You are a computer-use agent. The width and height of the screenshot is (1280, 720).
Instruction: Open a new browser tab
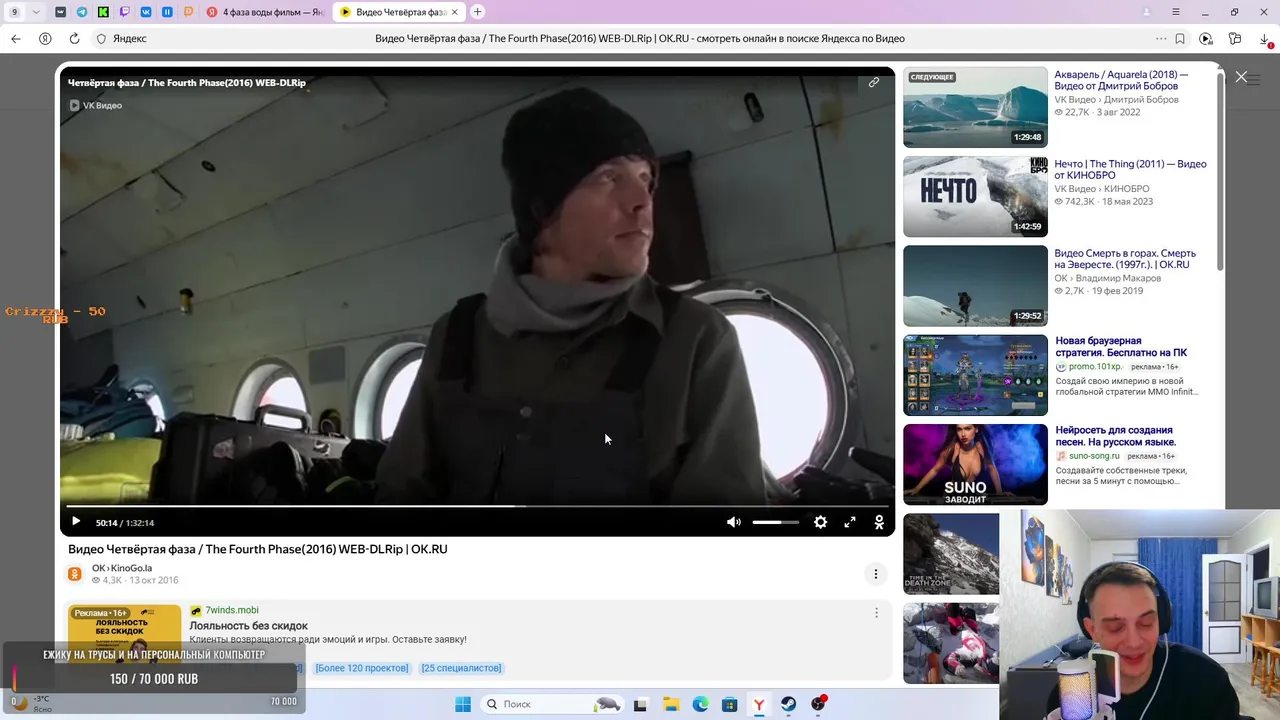[x=477, y=12]
